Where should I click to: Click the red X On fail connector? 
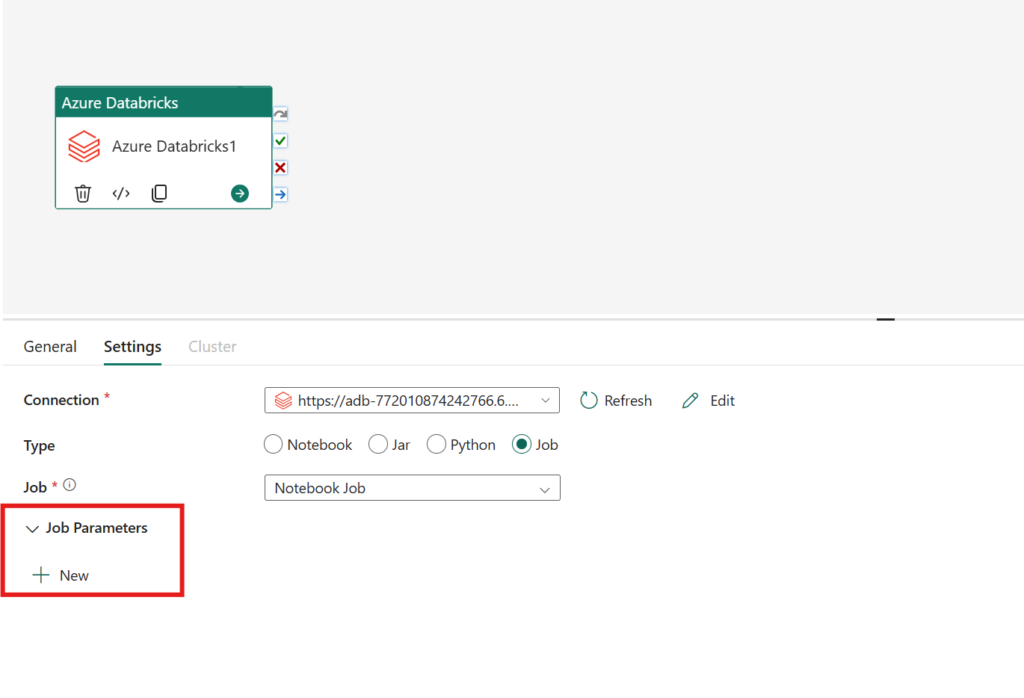point(280,168)
